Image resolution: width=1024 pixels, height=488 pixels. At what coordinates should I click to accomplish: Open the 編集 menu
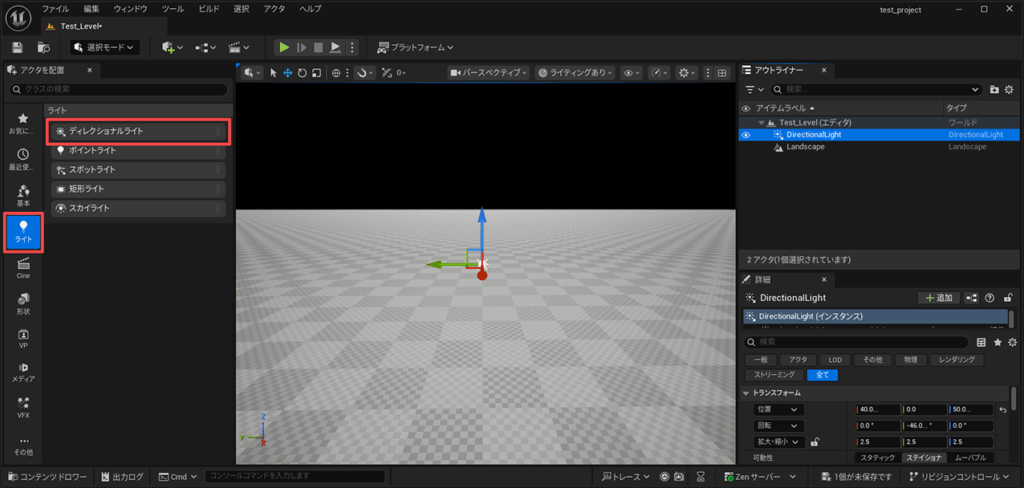point(91,9)
